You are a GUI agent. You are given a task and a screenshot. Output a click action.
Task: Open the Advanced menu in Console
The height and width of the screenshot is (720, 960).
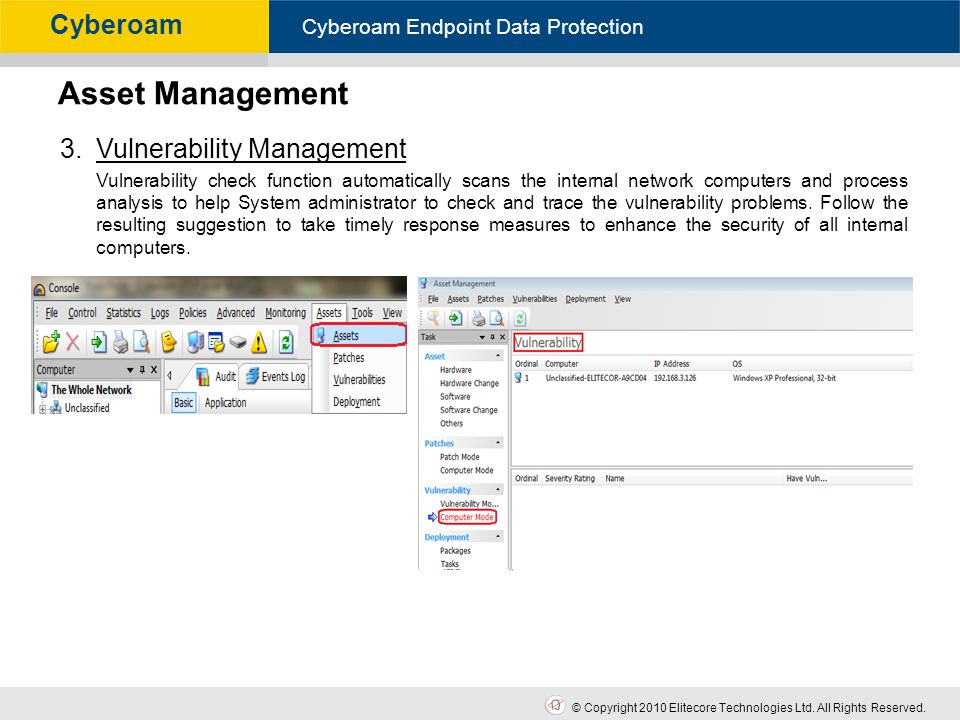pyautogui.click(x=236, y=313)
